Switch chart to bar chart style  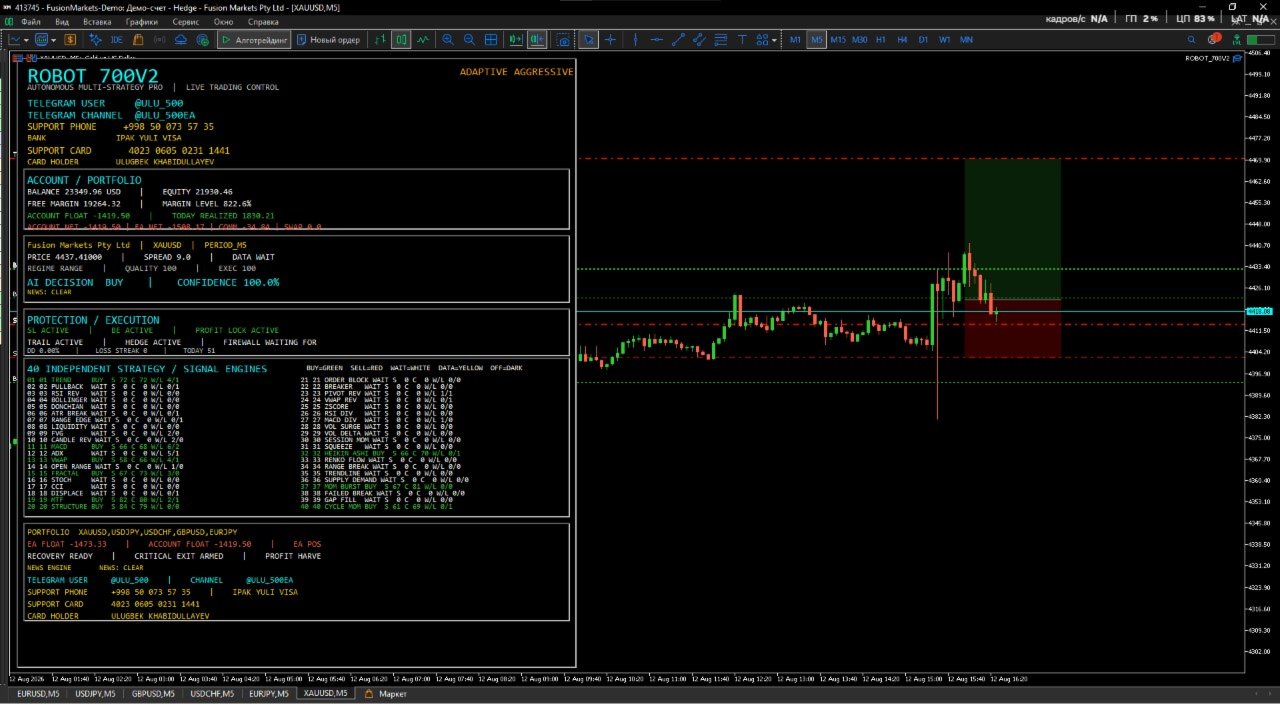pyautogui.click(x=380, y=40)
